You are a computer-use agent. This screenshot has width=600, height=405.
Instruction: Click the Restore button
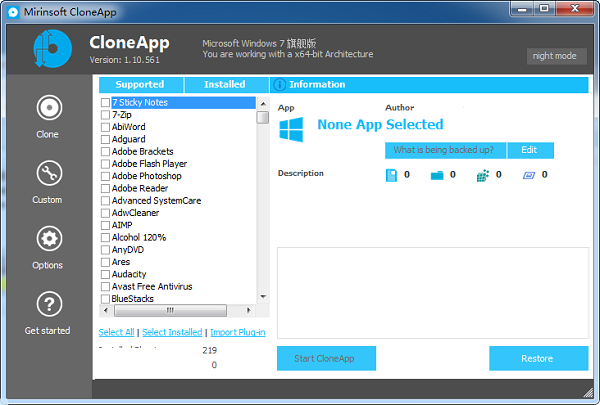tap(538, 358)
